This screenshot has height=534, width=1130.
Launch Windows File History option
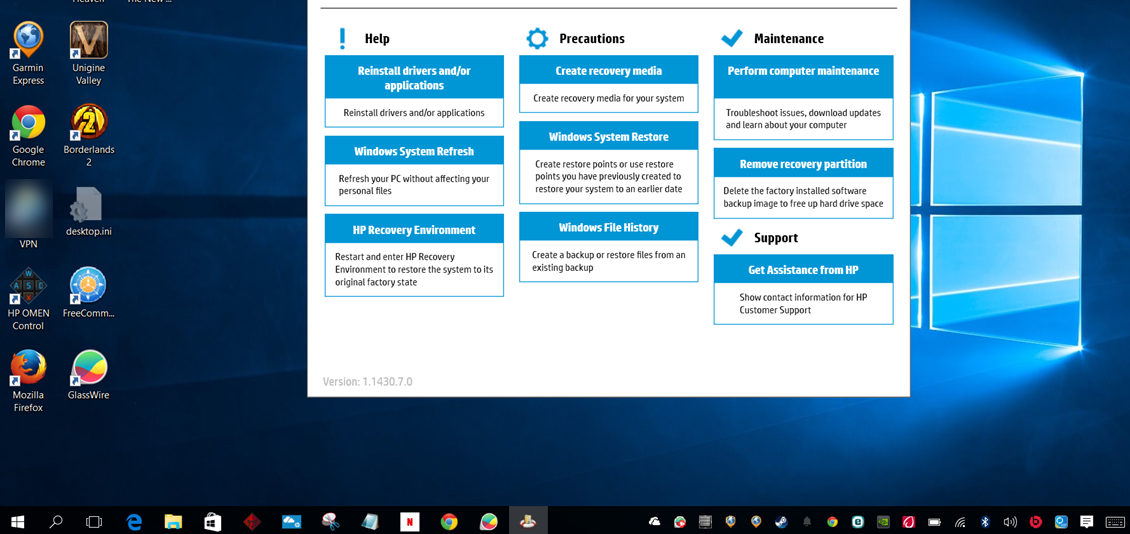click(x=608, y=228)
